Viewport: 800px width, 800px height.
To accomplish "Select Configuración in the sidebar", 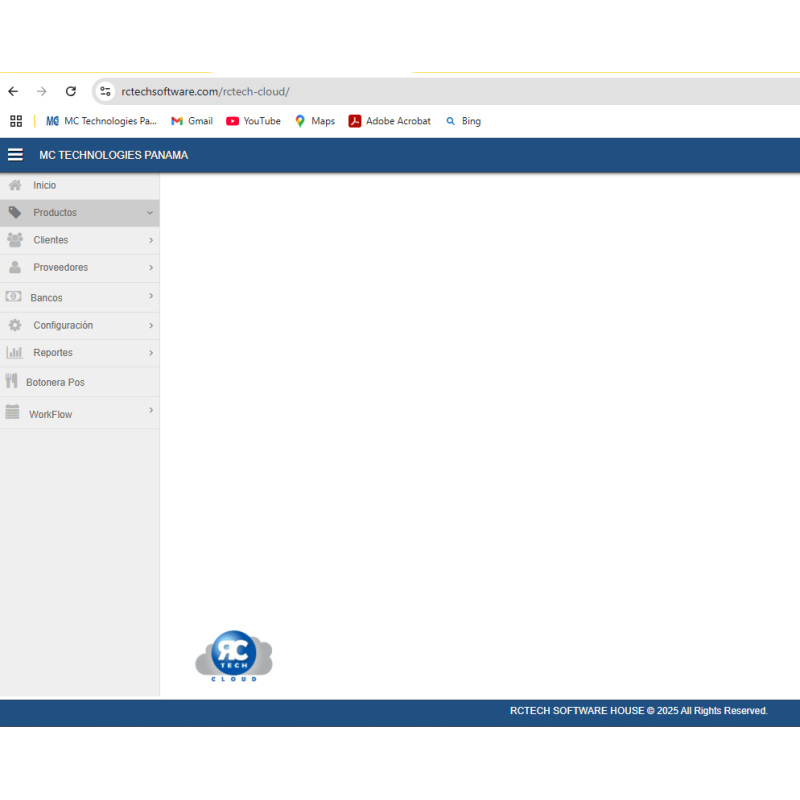I will (80, 326).
